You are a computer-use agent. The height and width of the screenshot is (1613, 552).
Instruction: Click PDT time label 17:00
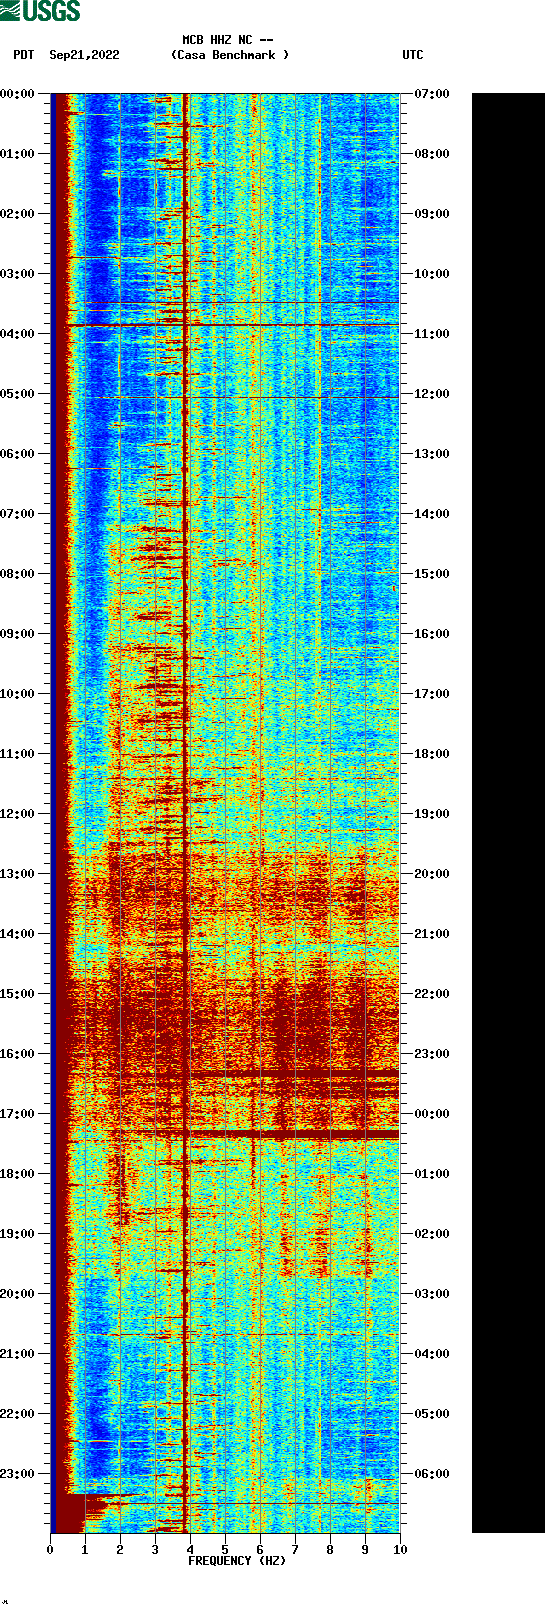tap(18, 1114)
